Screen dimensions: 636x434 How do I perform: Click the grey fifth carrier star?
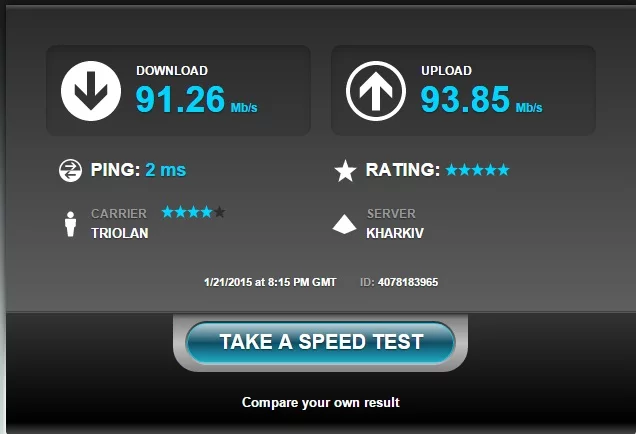click(219, 212)
